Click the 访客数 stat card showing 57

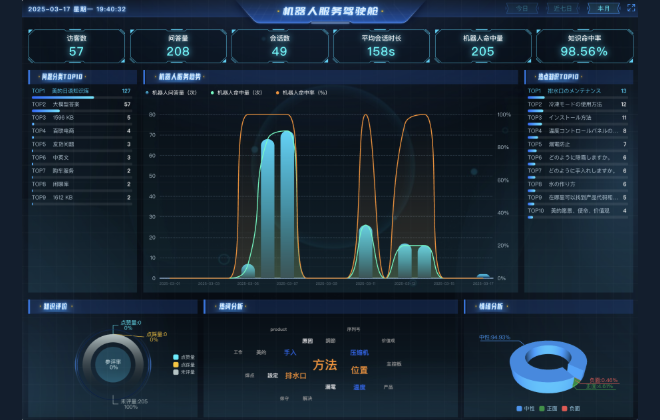tap(77, 46)
